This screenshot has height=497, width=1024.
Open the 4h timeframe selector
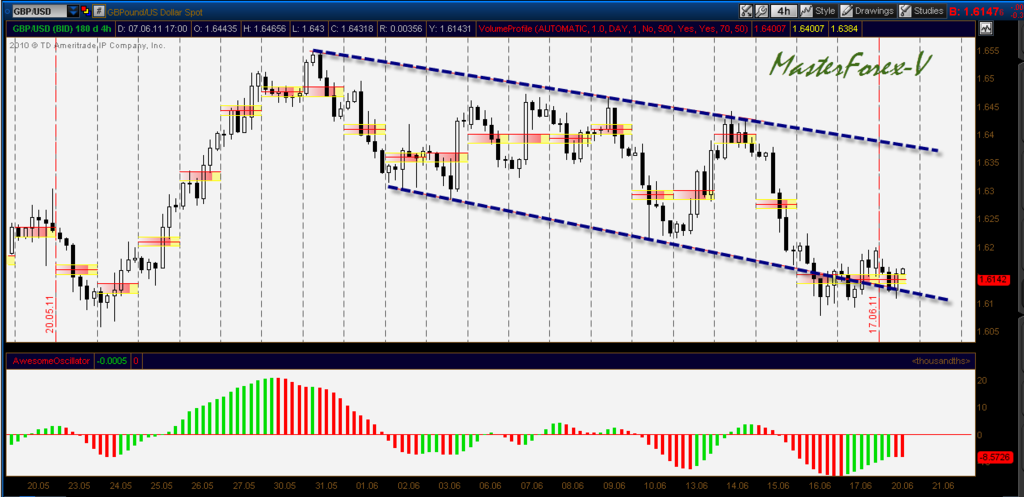pos(782,11)
